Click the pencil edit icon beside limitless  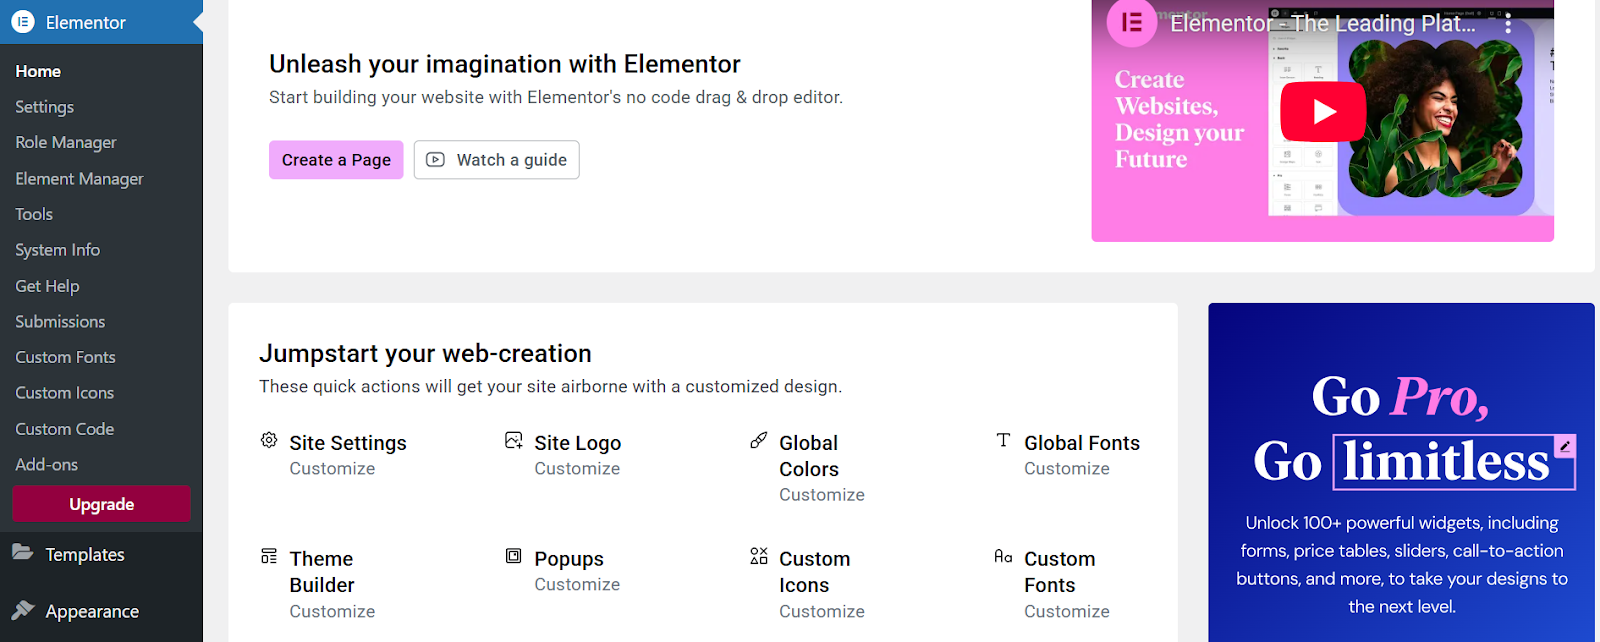[1566, 446]
